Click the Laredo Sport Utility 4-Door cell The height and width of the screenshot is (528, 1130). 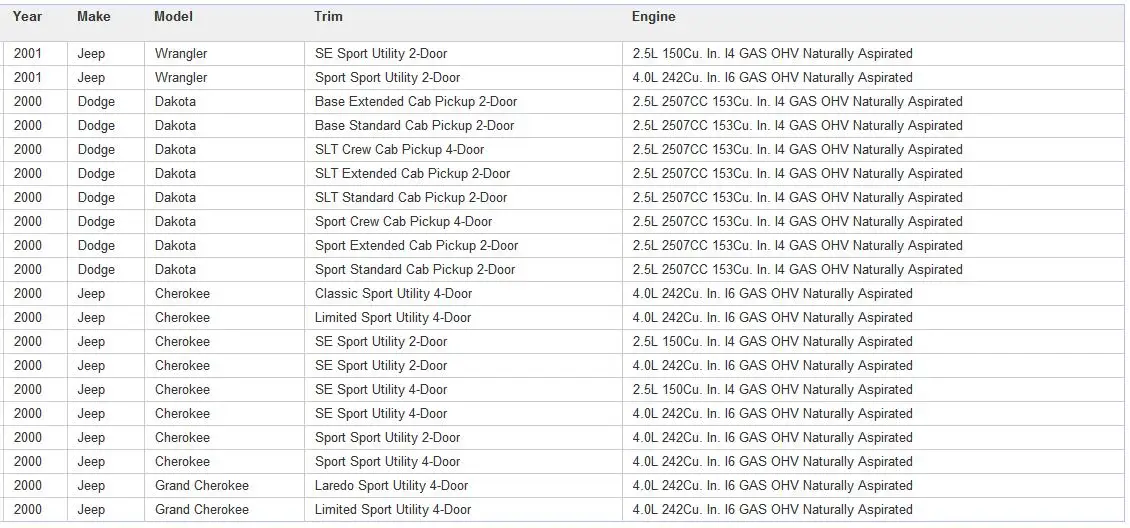(391, 486)
